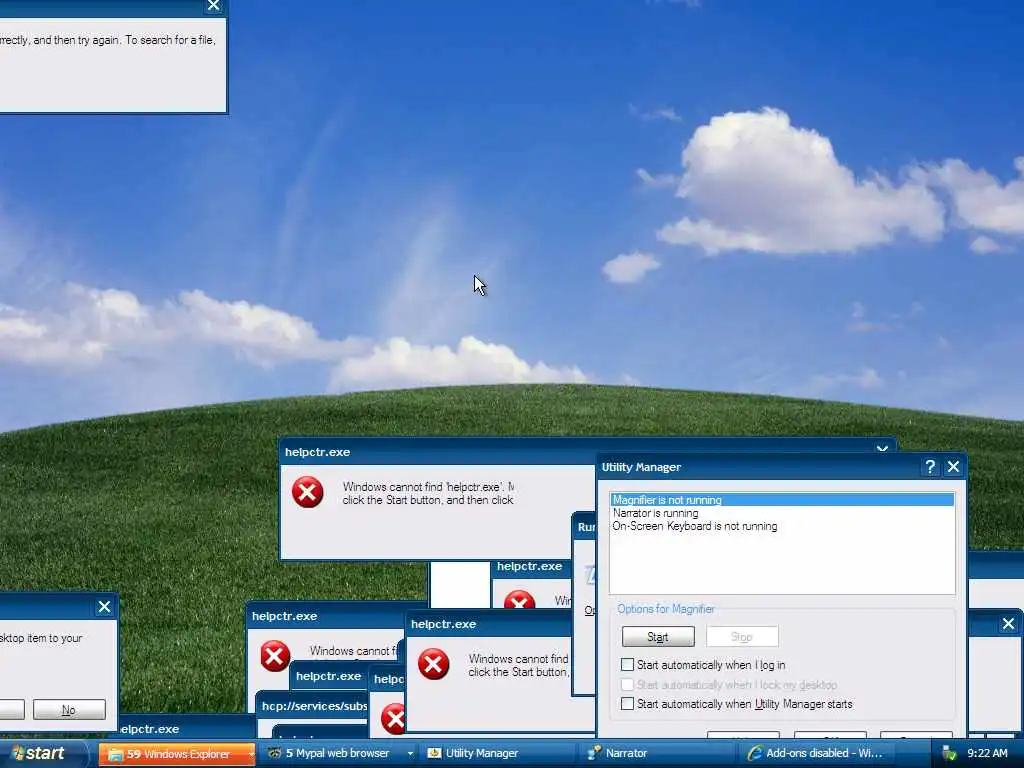Open the Windows start menu
This screenshot has width=1024, height=768.
click(x=42, y=754)
